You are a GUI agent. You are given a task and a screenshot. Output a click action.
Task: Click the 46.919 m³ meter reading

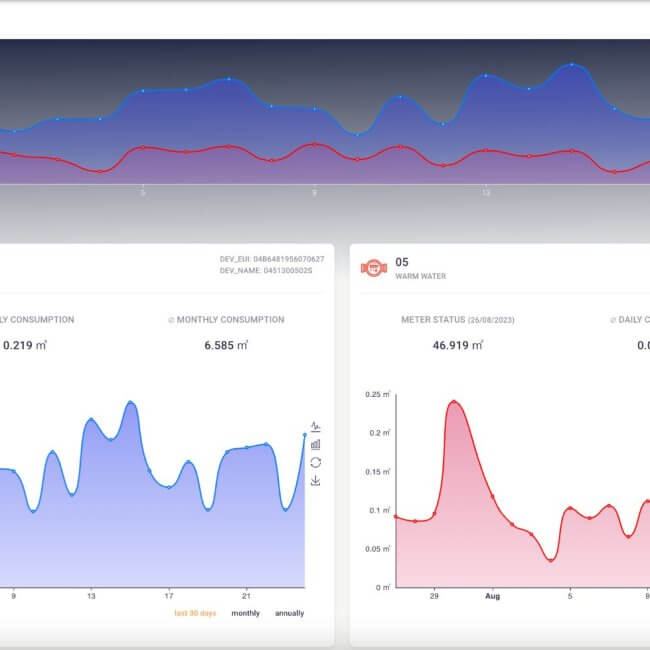point(458,345)
